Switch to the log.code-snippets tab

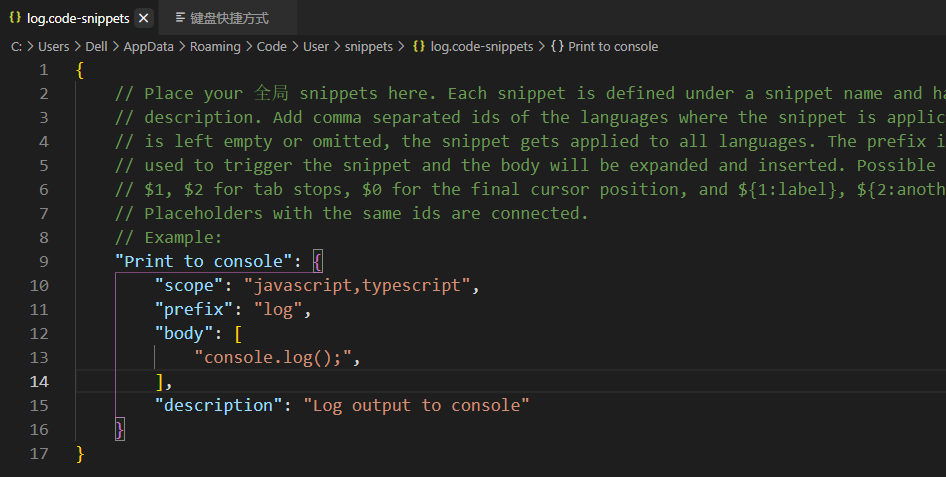coord(78,18)
